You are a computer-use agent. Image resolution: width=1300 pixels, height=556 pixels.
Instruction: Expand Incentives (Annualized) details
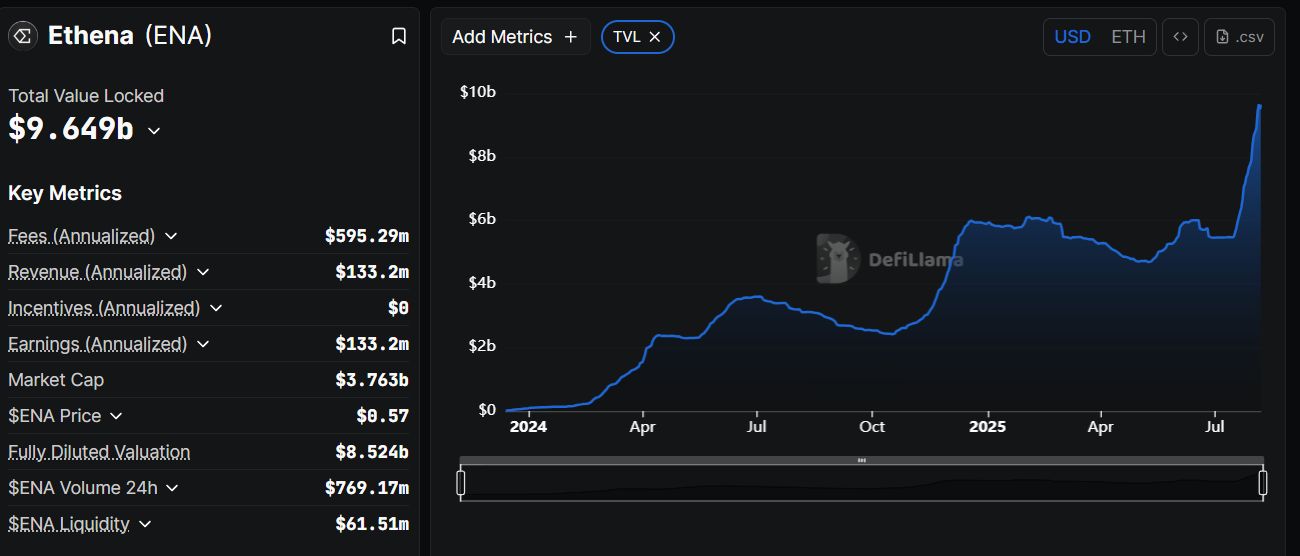(216, 308)
